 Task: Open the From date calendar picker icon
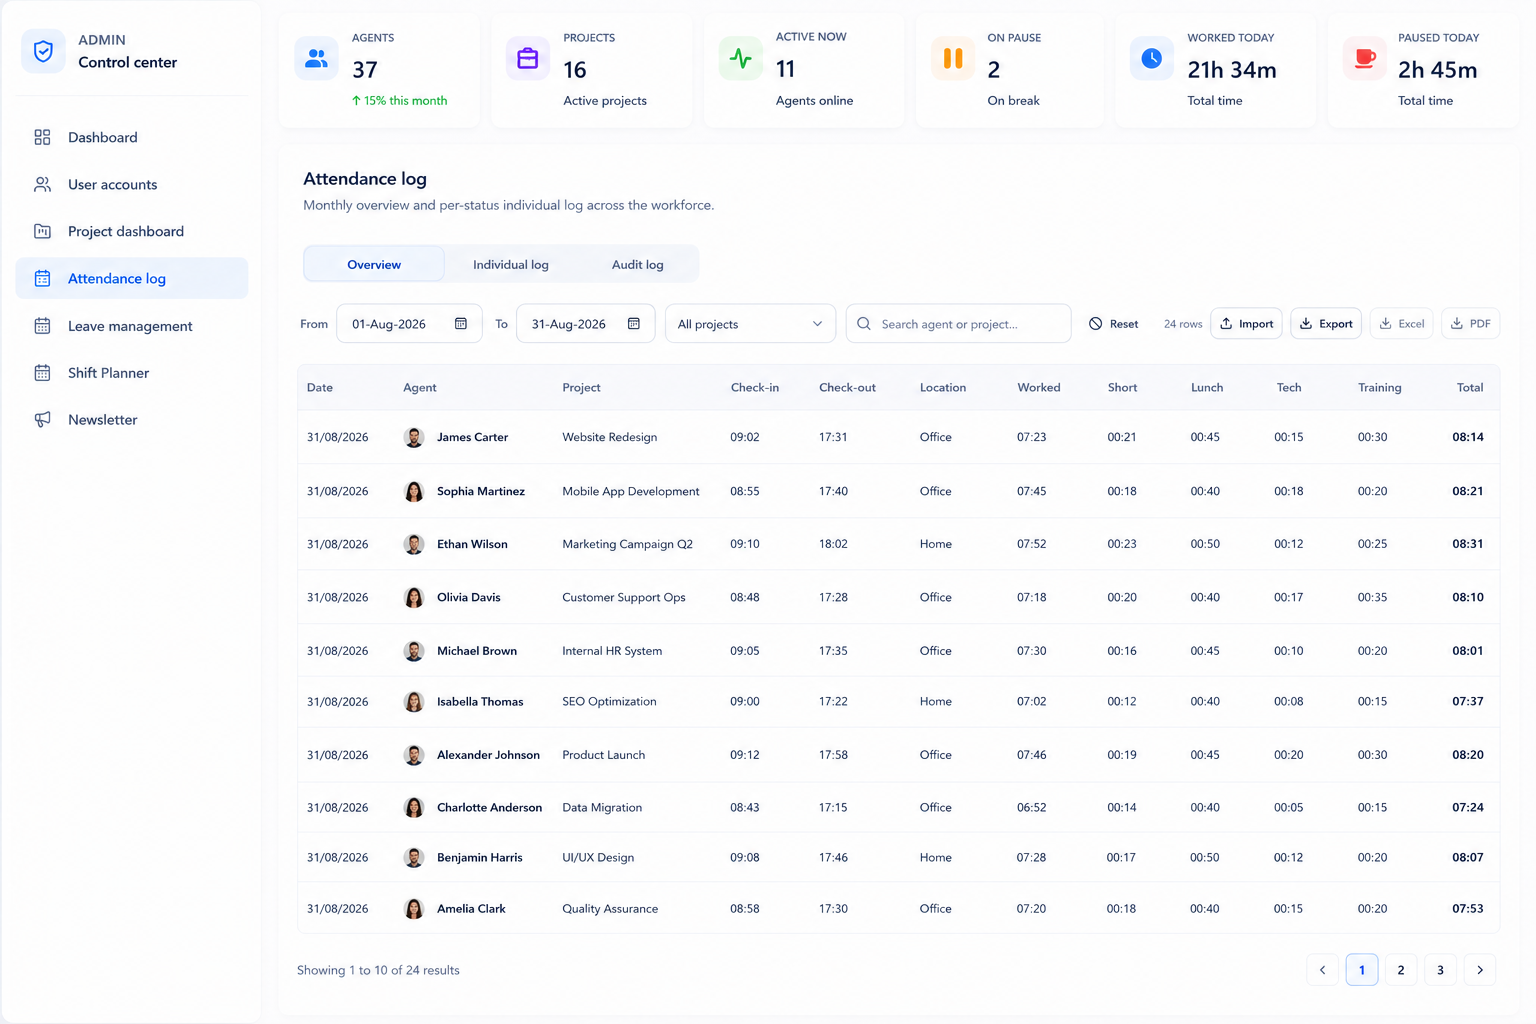pyautogui.click(x=461, y=324)
